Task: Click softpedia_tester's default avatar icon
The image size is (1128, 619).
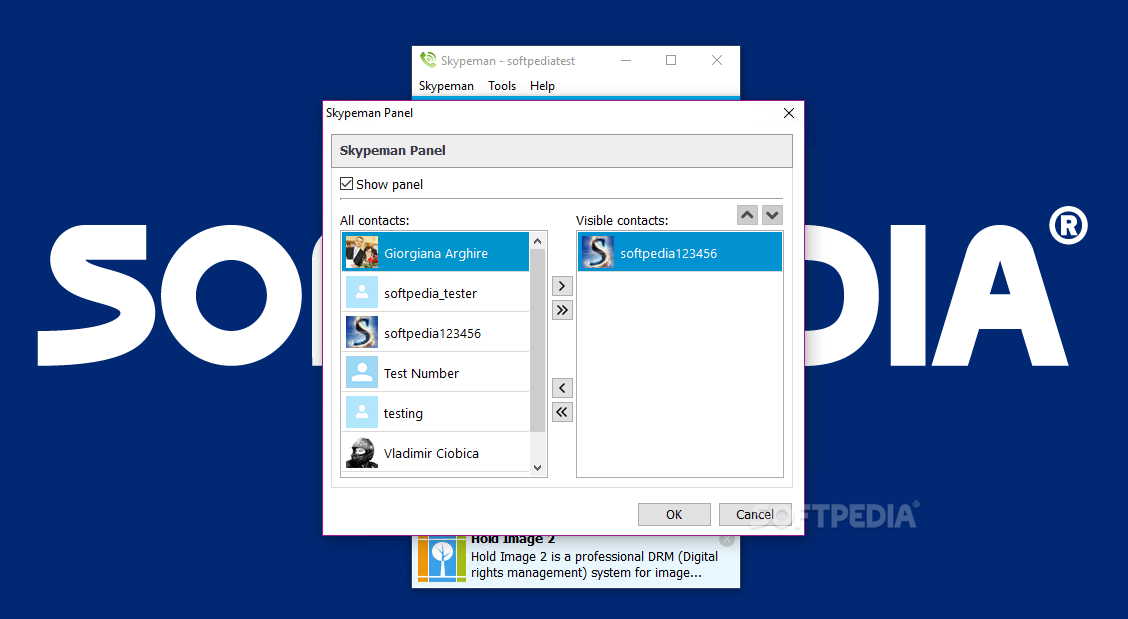Action: [362, 292]
